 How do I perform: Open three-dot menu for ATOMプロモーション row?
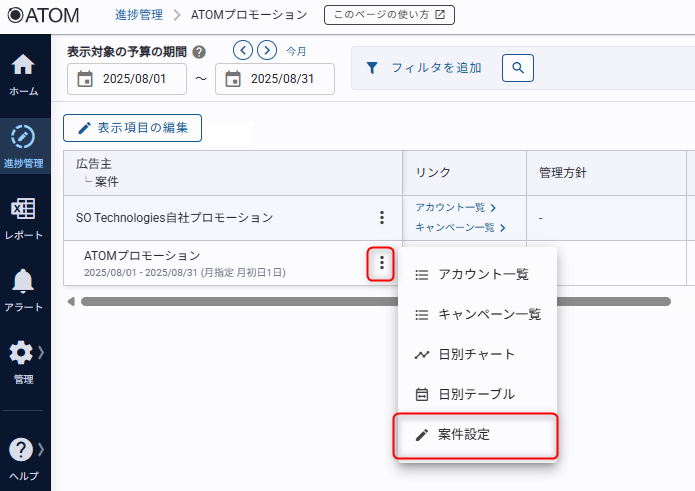click(380, 264)
